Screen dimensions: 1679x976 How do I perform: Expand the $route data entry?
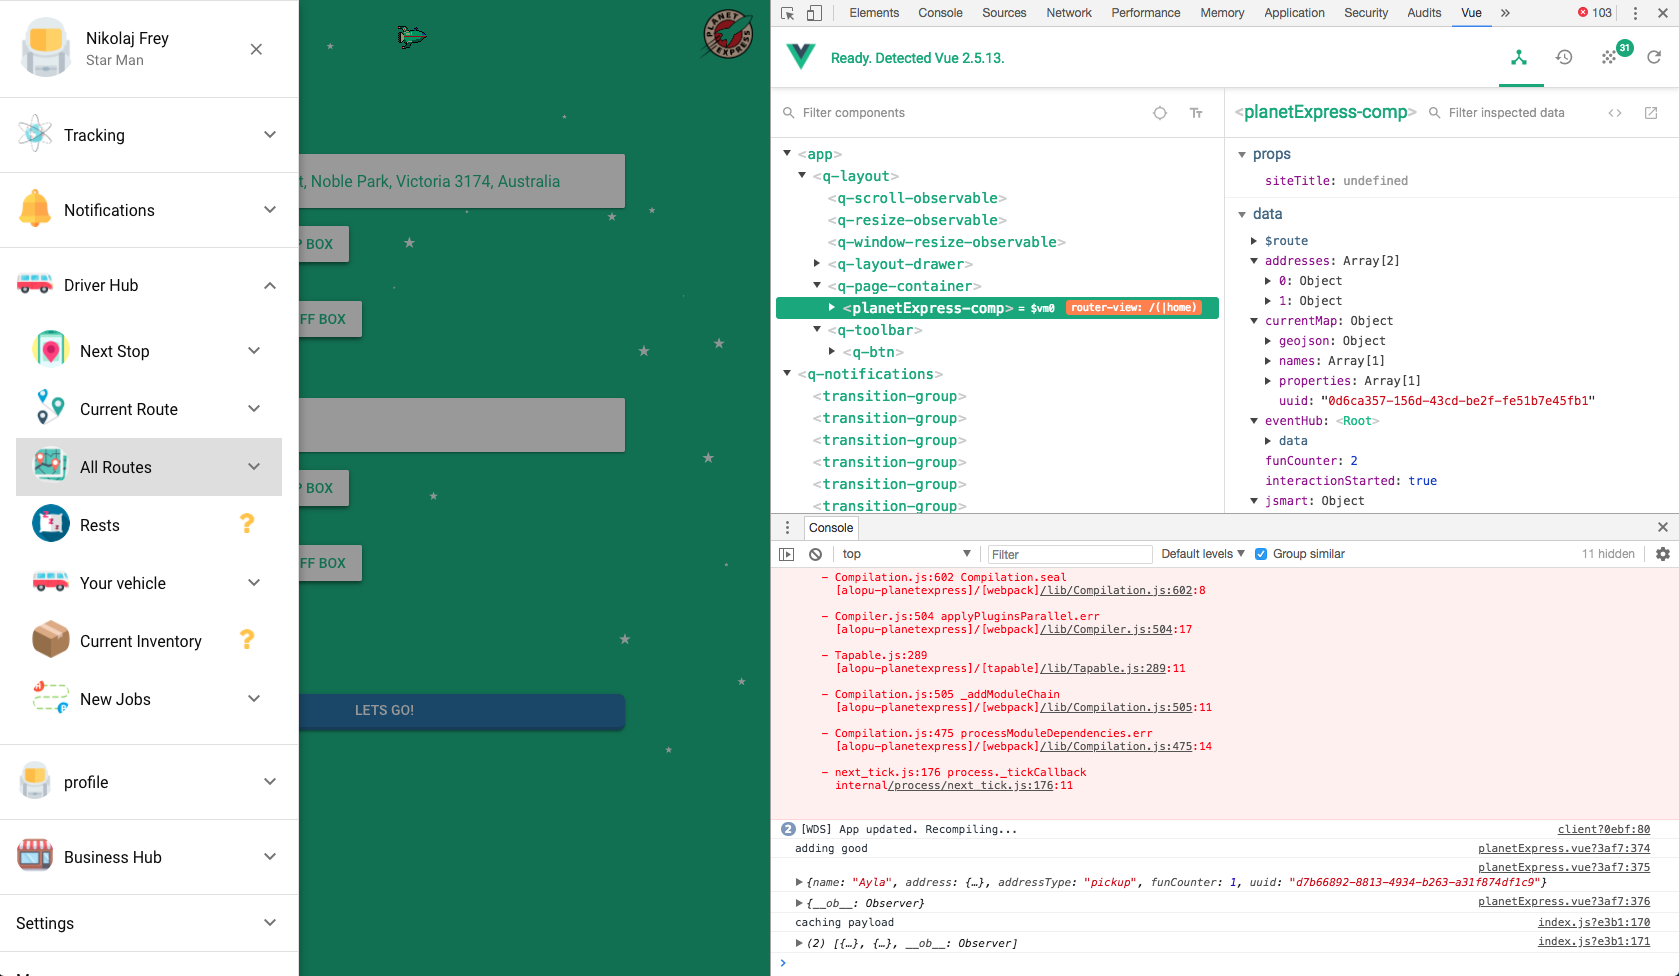1255,240
